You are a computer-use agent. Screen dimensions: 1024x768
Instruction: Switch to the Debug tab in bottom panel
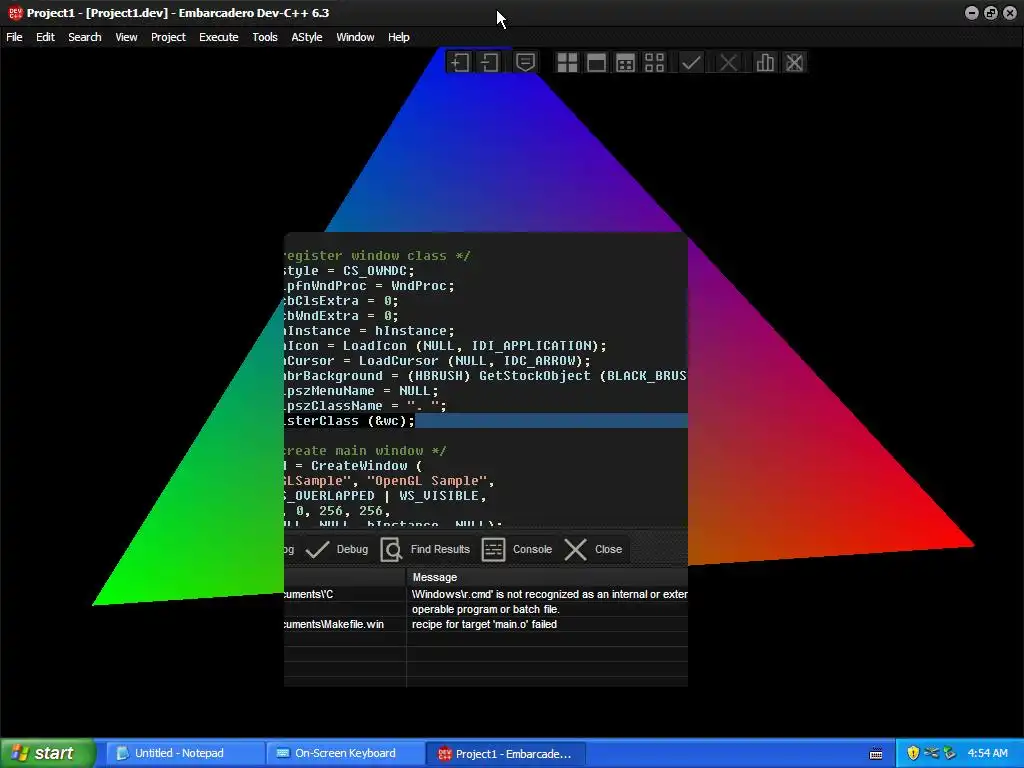pyautogui.click(x=337, y=549)
